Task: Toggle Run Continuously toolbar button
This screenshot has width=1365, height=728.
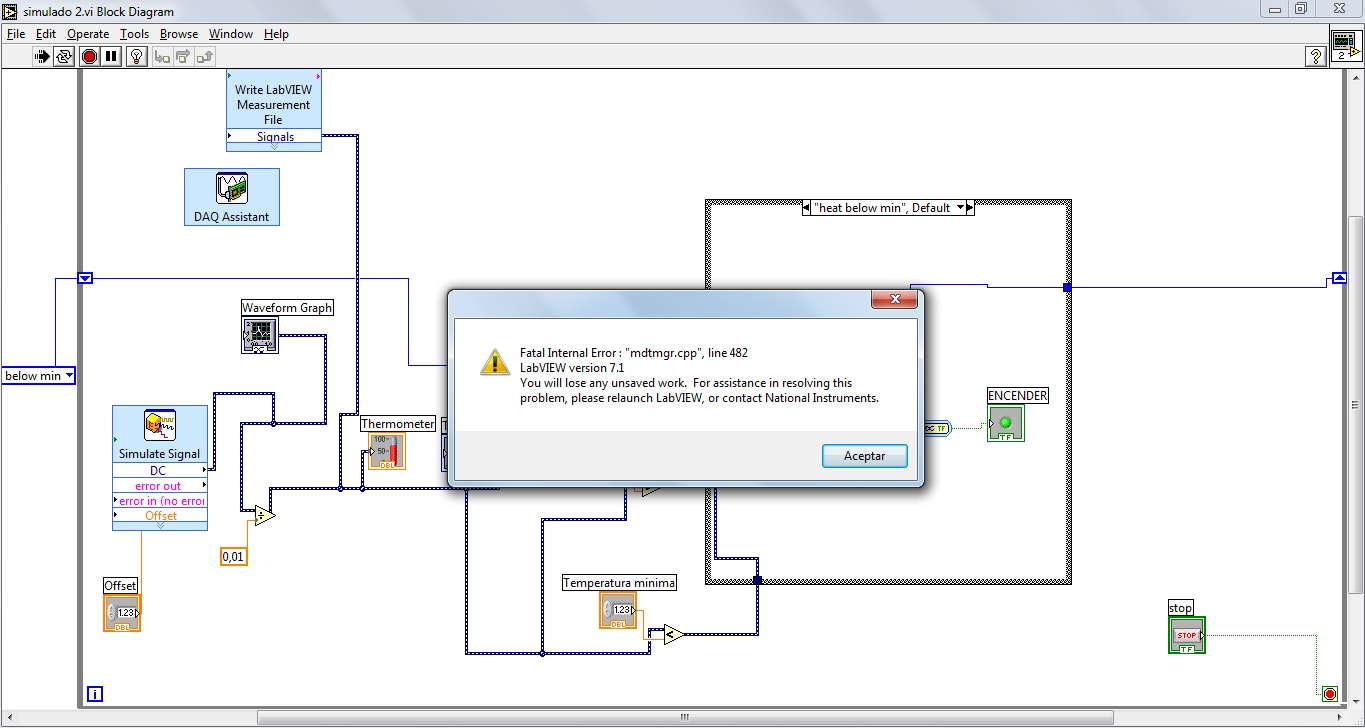Action: pos(64,57)
